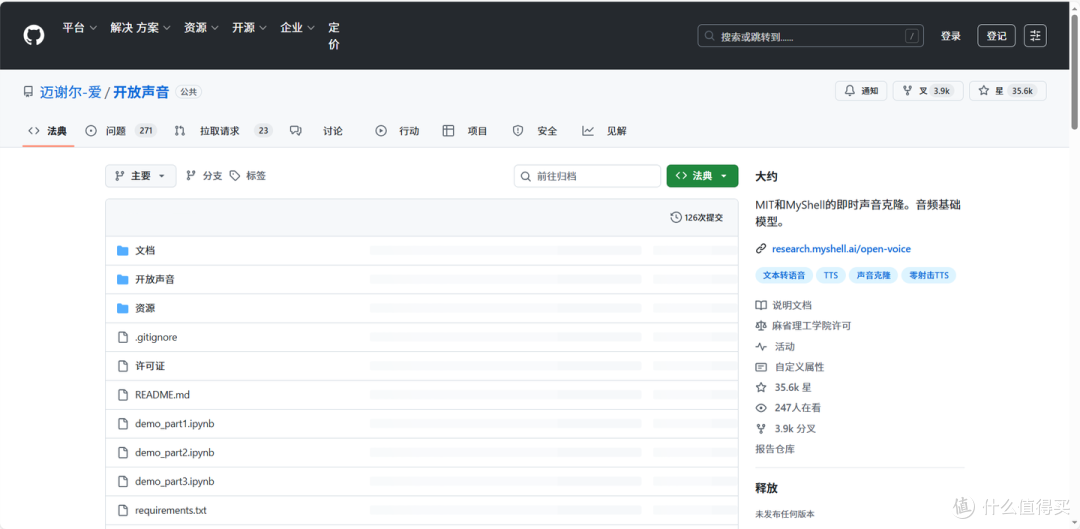This screenshot has height=529, width=1080.
Task: Select the TTS topic tag
Action: [x=831, y=276]
